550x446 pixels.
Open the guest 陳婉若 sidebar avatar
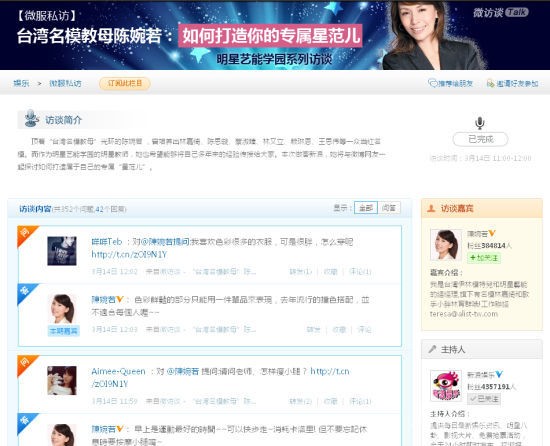point(446,245)
